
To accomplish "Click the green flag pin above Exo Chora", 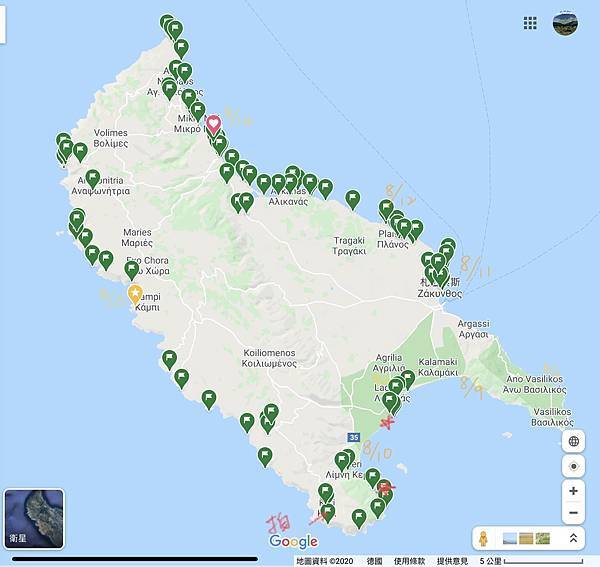I will [x=132, y=270].
